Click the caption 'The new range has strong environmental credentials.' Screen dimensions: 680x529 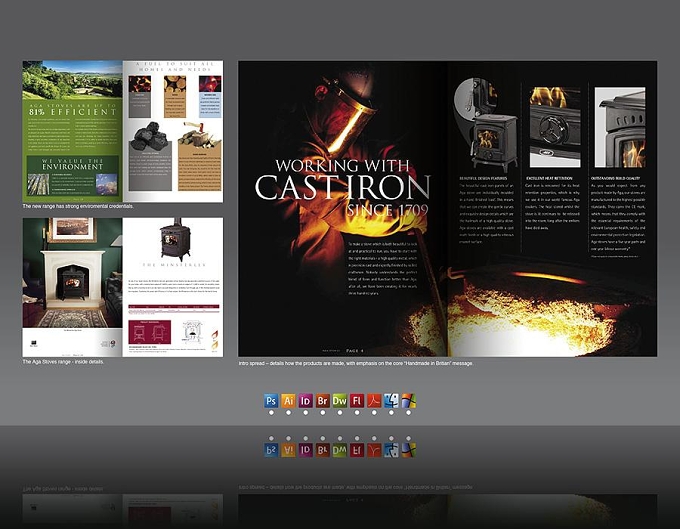(78, 206)
